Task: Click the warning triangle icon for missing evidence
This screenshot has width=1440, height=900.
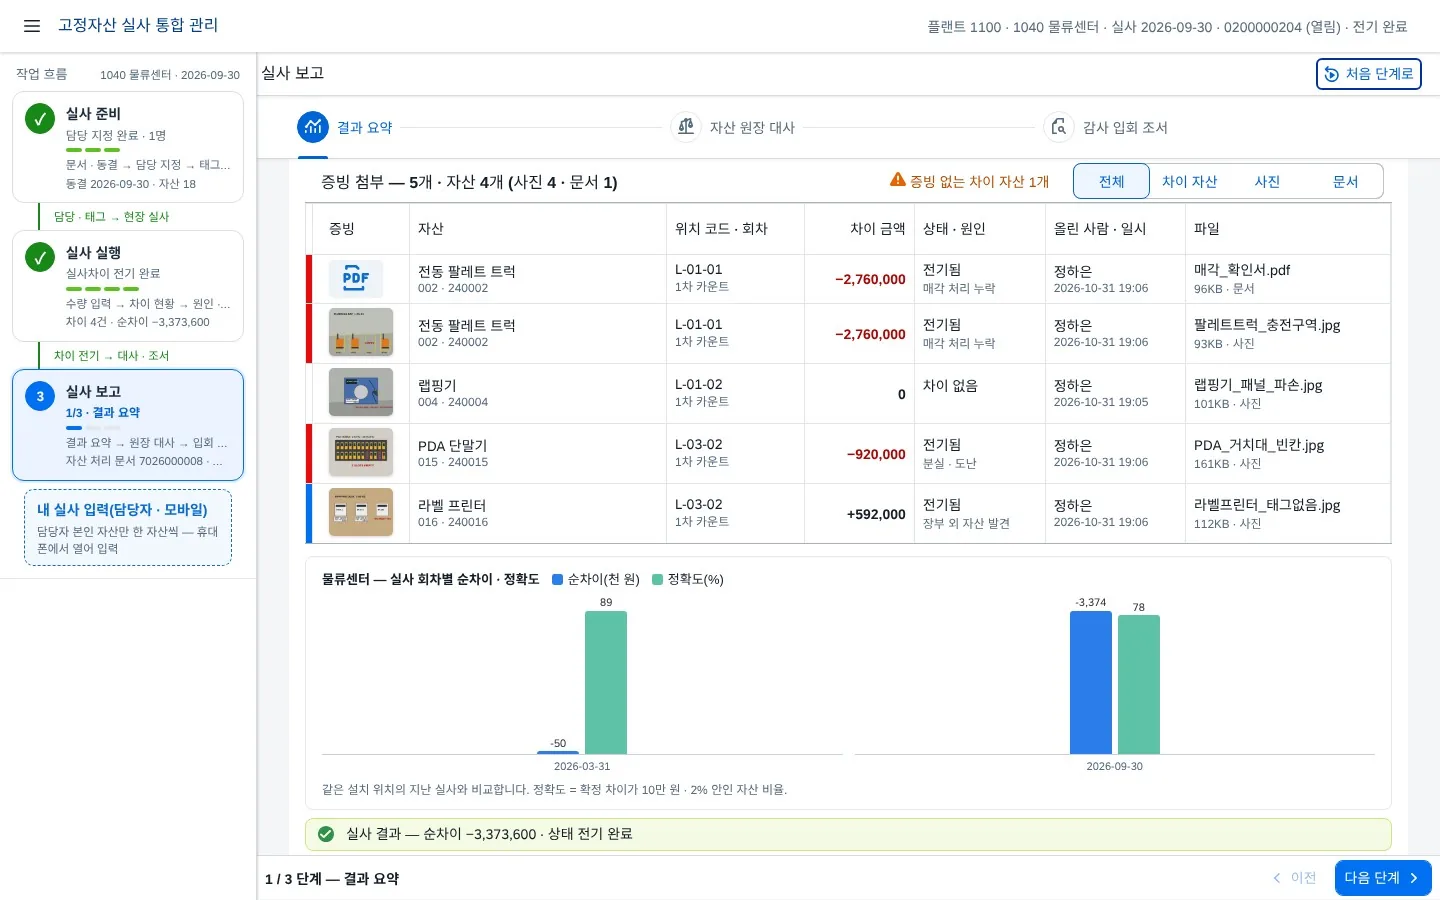Action: (898, 180)
